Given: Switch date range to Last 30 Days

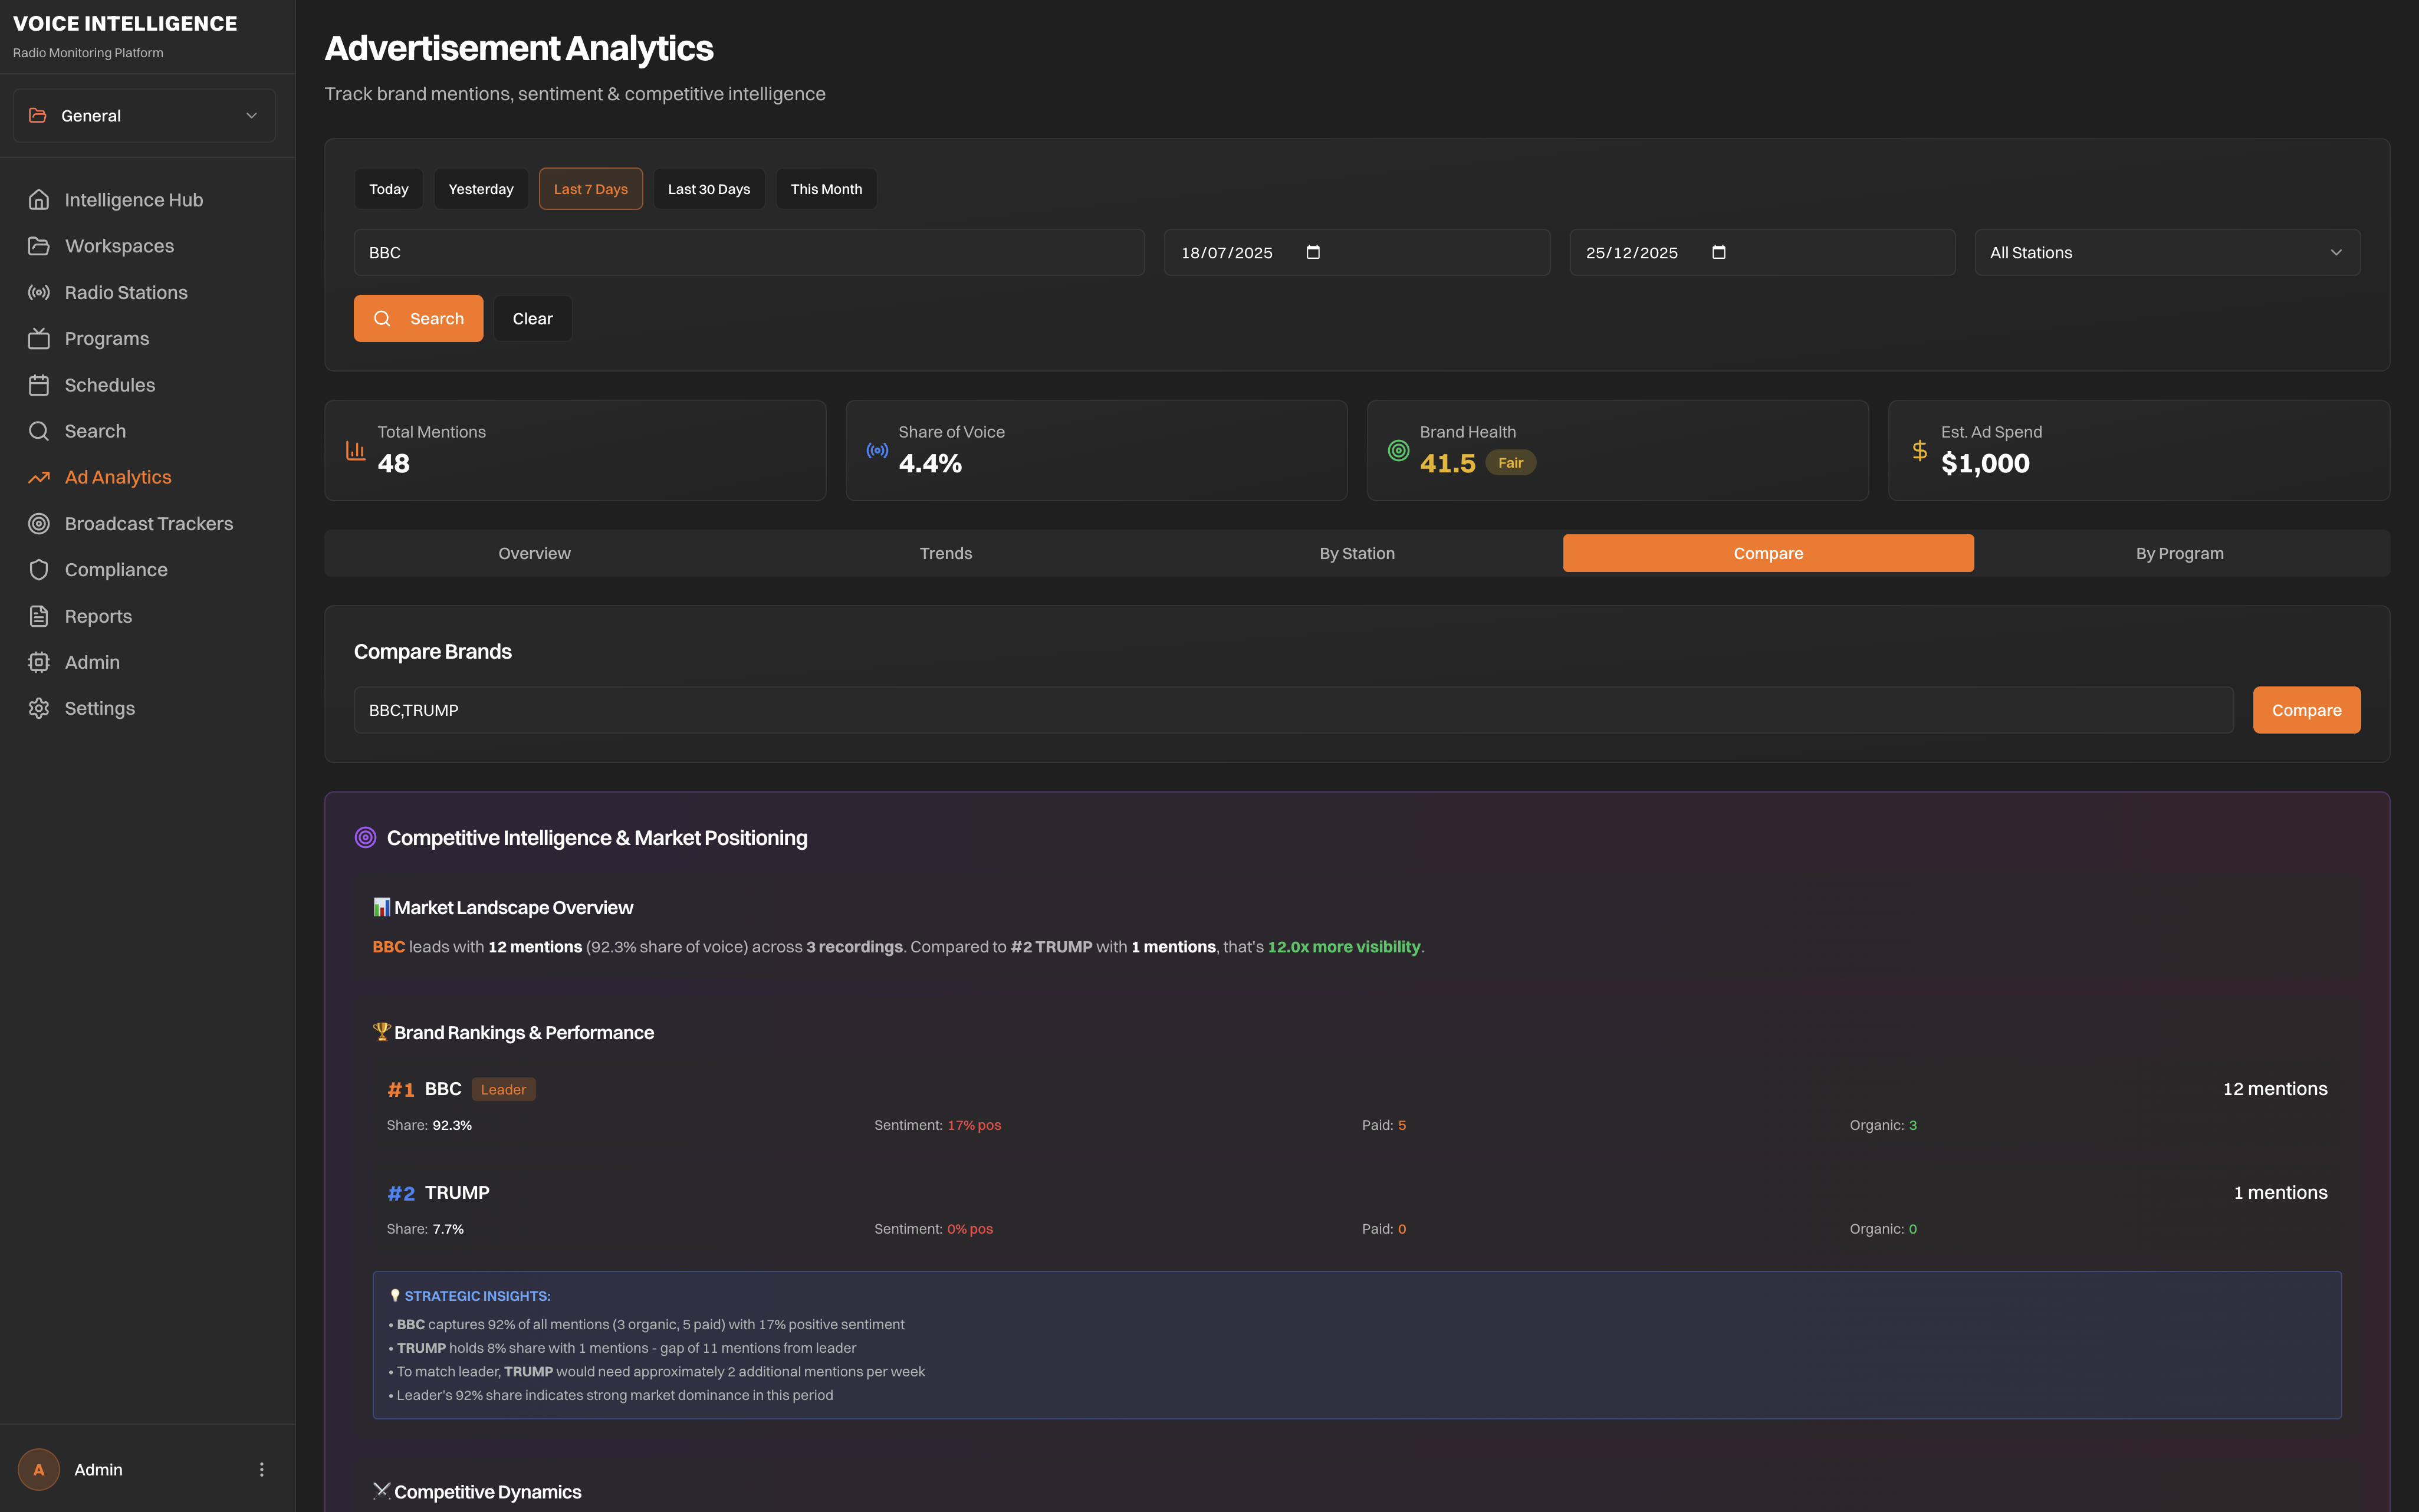Looking at the screenshot, I should click(708, 189).
